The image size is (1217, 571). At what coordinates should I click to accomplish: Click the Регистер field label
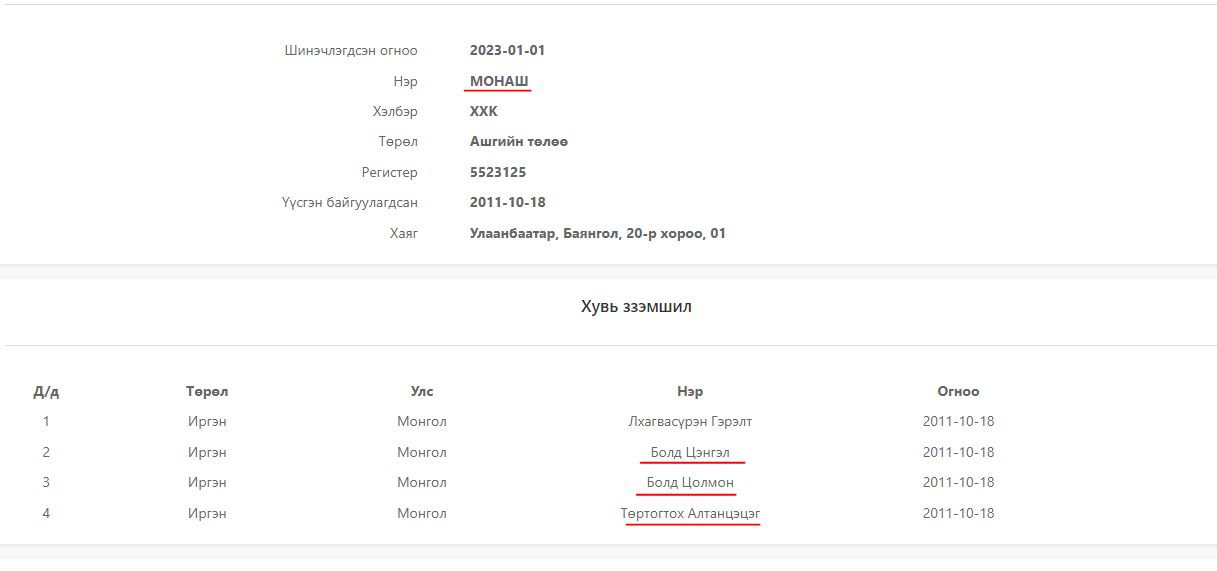(389, 172)
